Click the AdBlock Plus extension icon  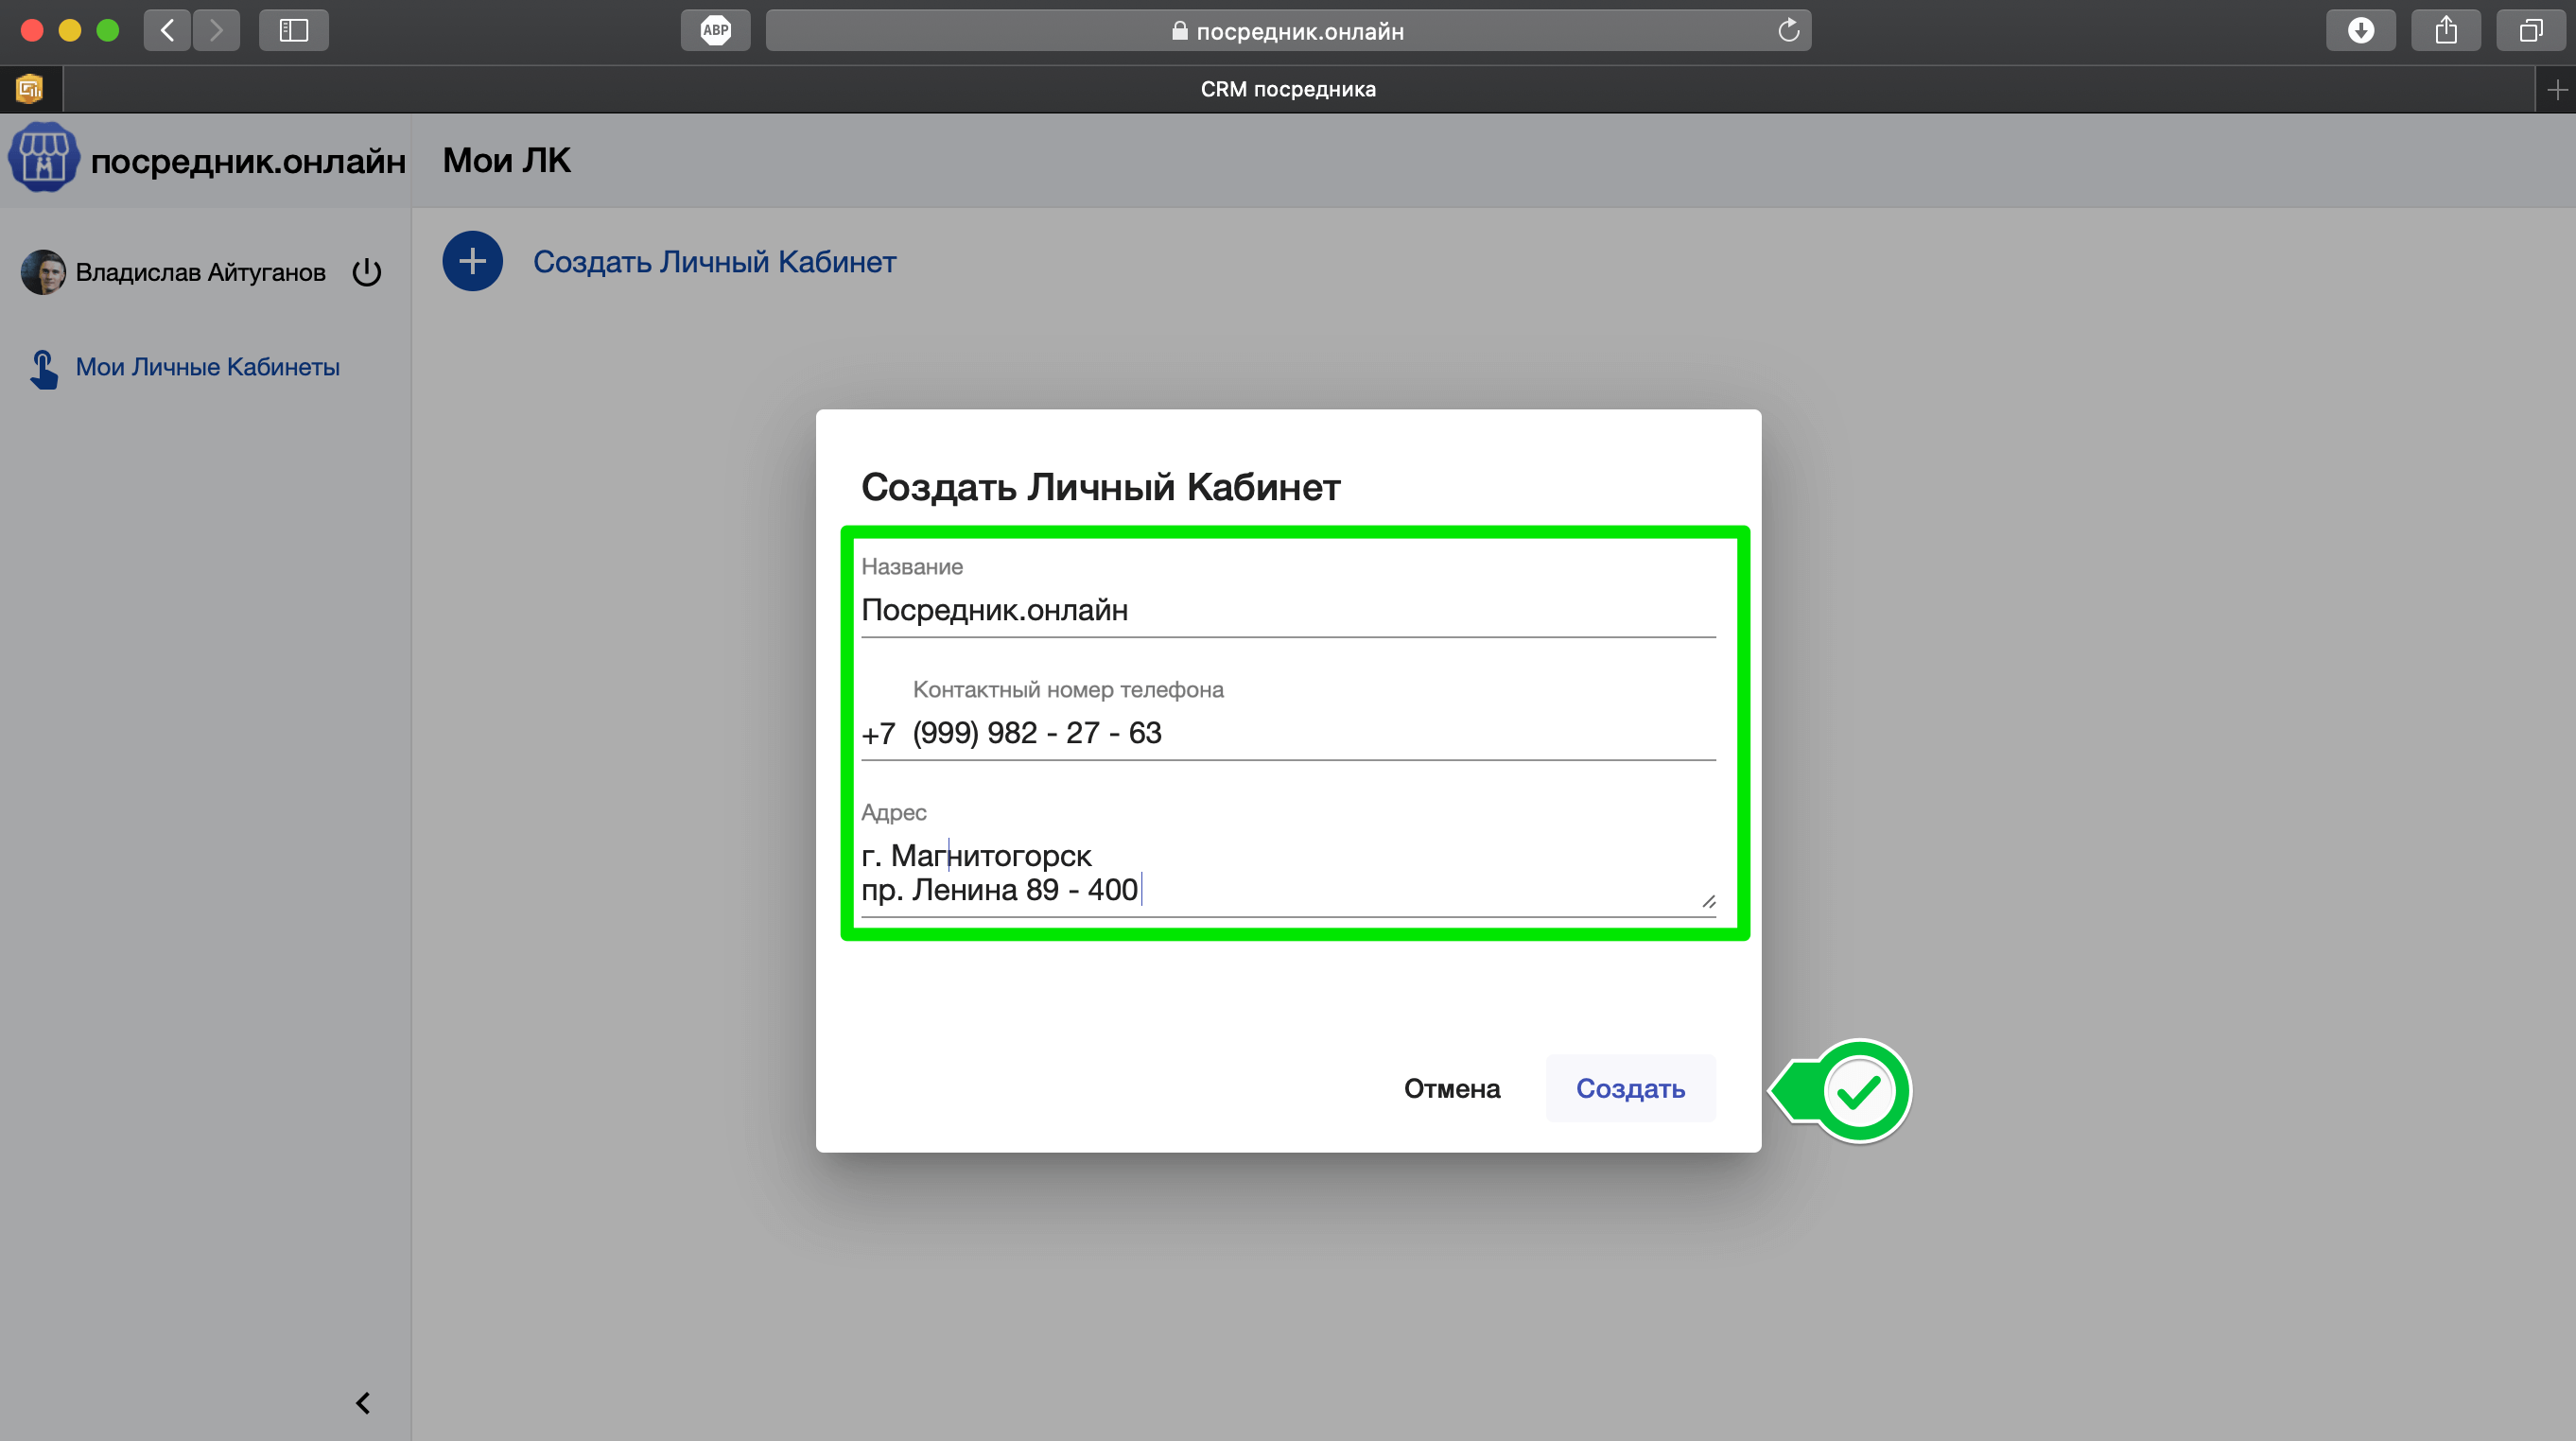[715, 30]
